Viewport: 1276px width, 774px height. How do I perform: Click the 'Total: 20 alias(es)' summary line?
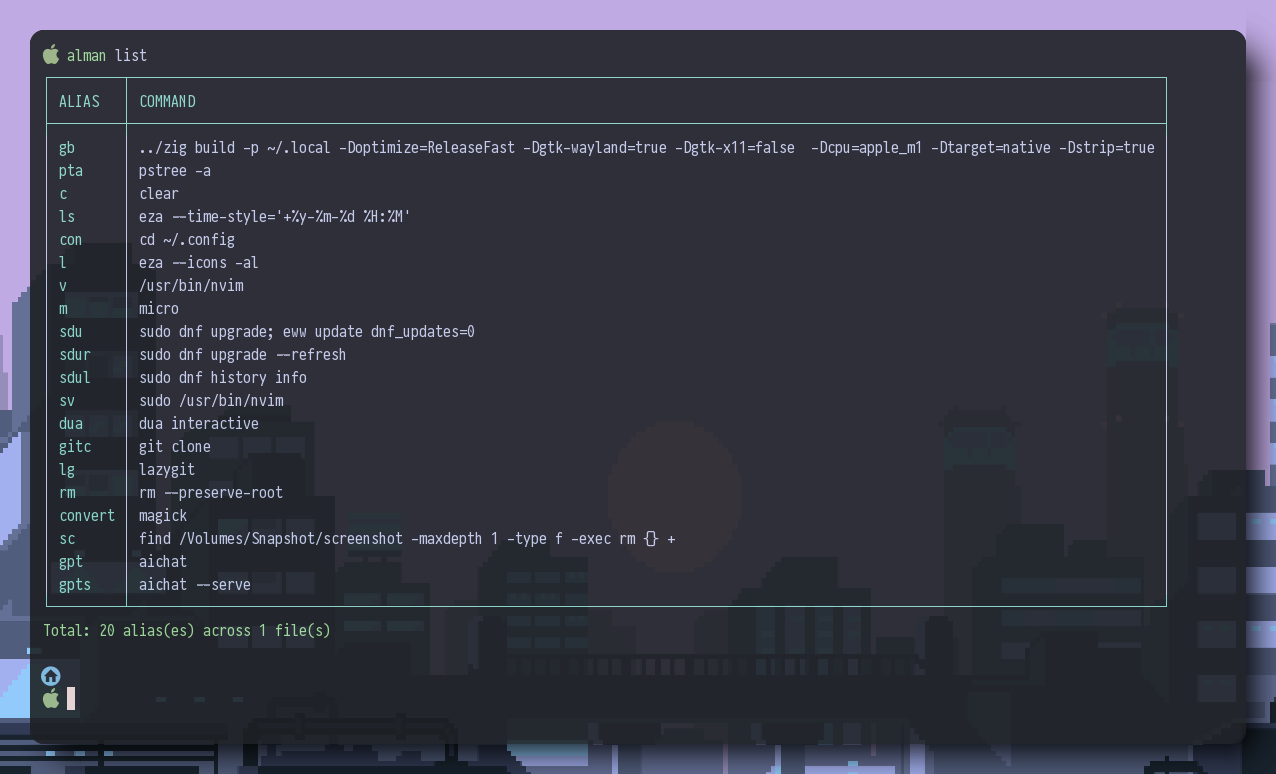[187, 631]
